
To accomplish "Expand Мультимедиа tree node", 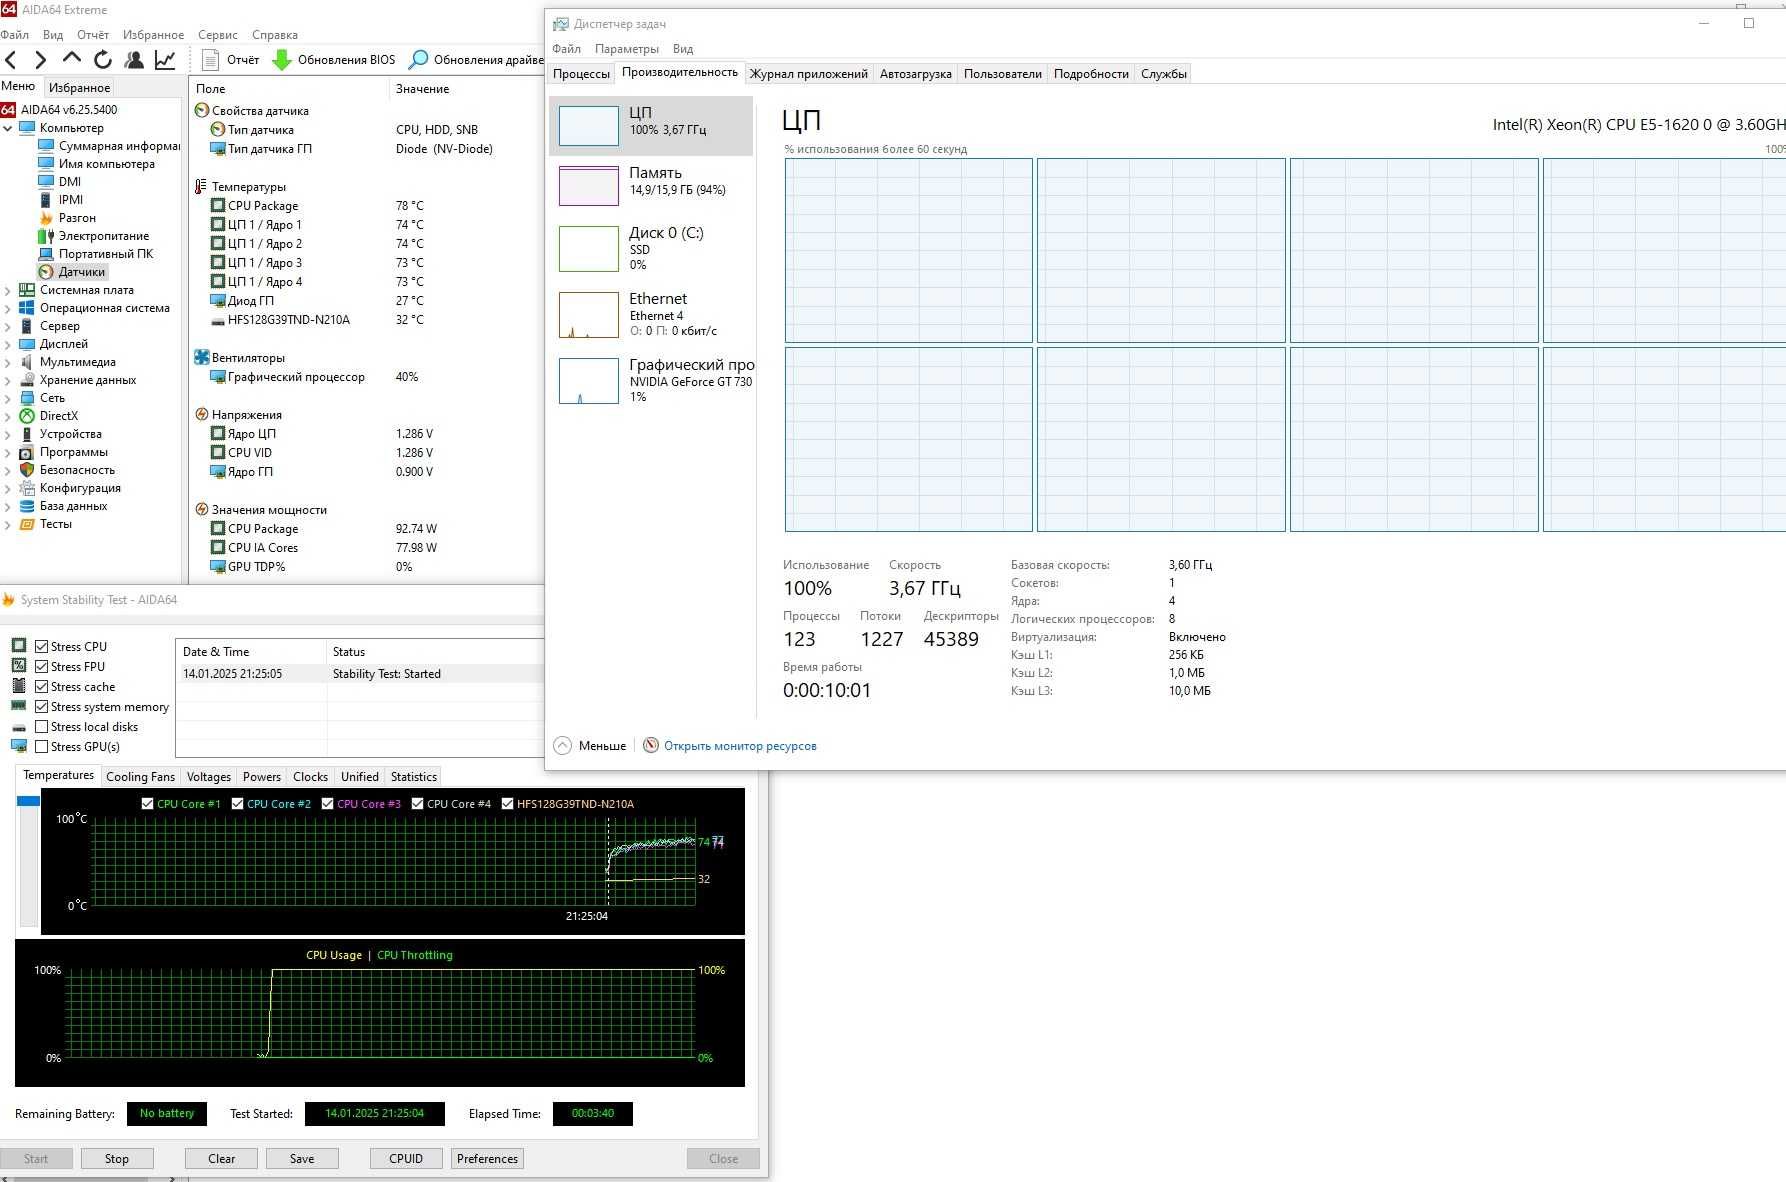I will (x=8, y=362).
